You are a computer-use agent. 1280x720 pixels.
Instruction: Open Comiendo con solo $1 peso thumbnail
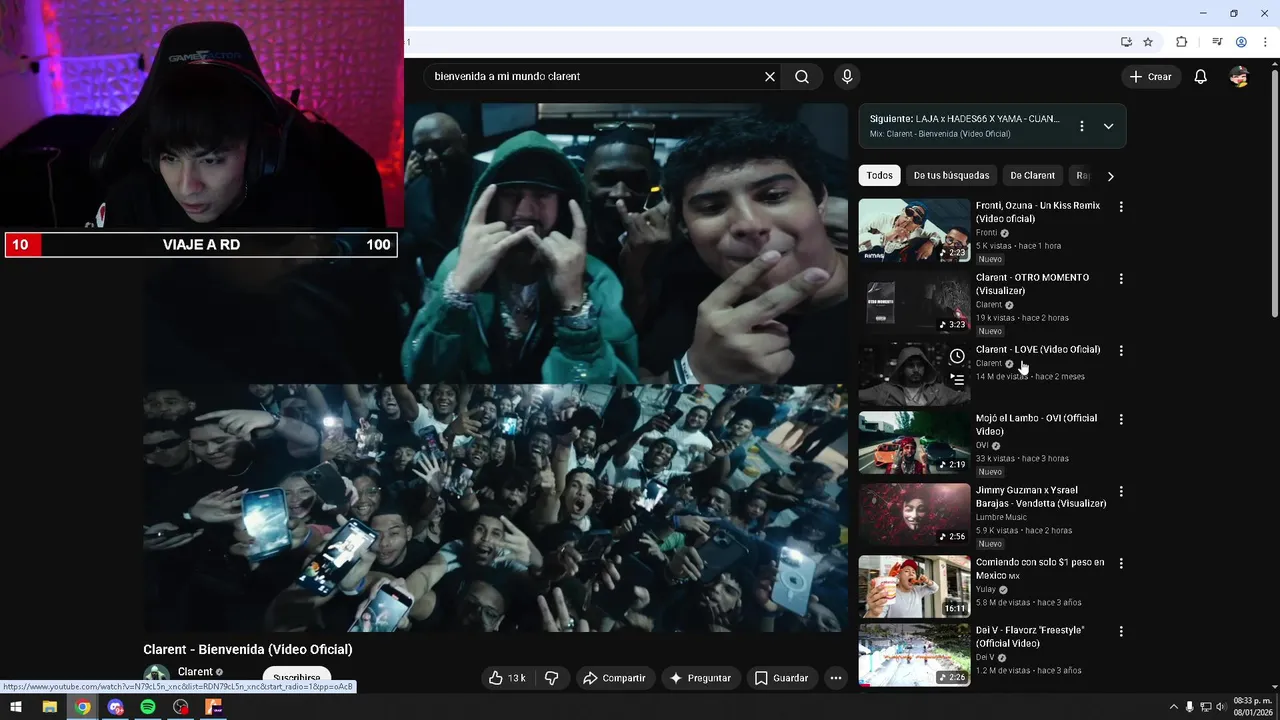click(x=914, y=587)
